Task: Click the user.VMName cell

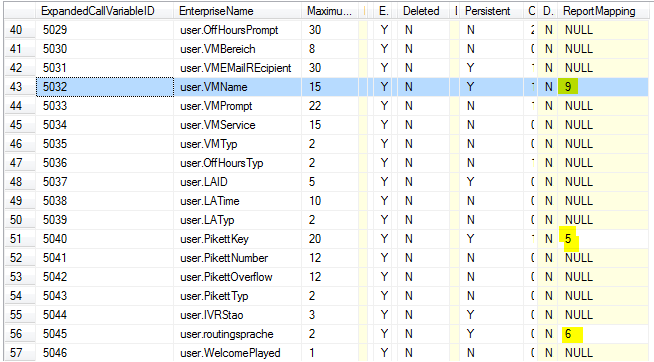Action: [237, 87]
